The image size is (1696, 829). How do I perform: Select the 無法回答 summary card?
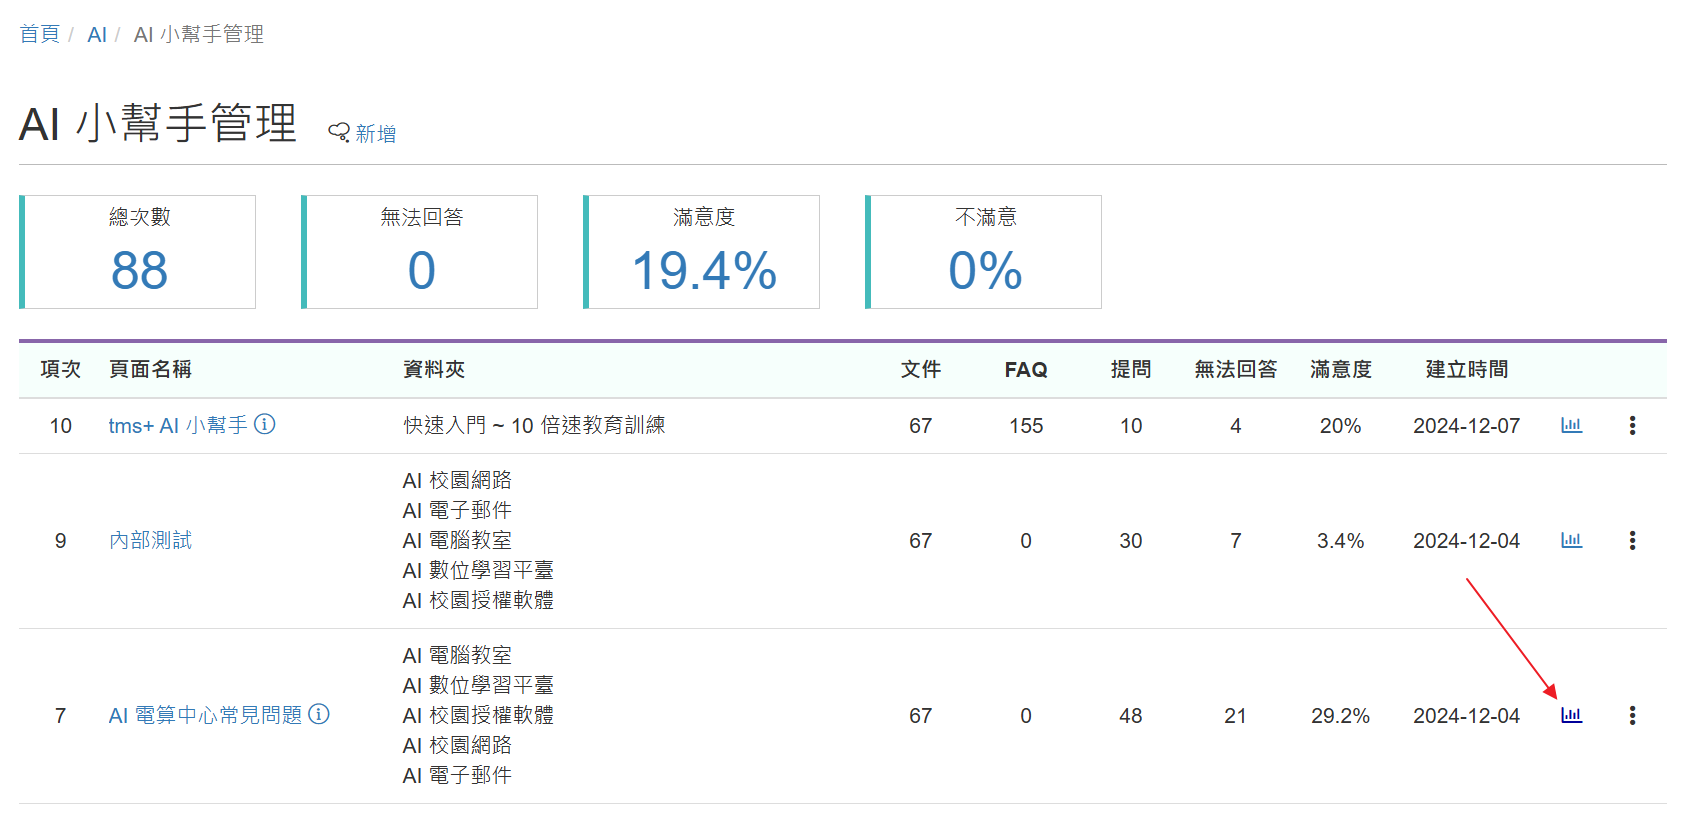point(421,252)
